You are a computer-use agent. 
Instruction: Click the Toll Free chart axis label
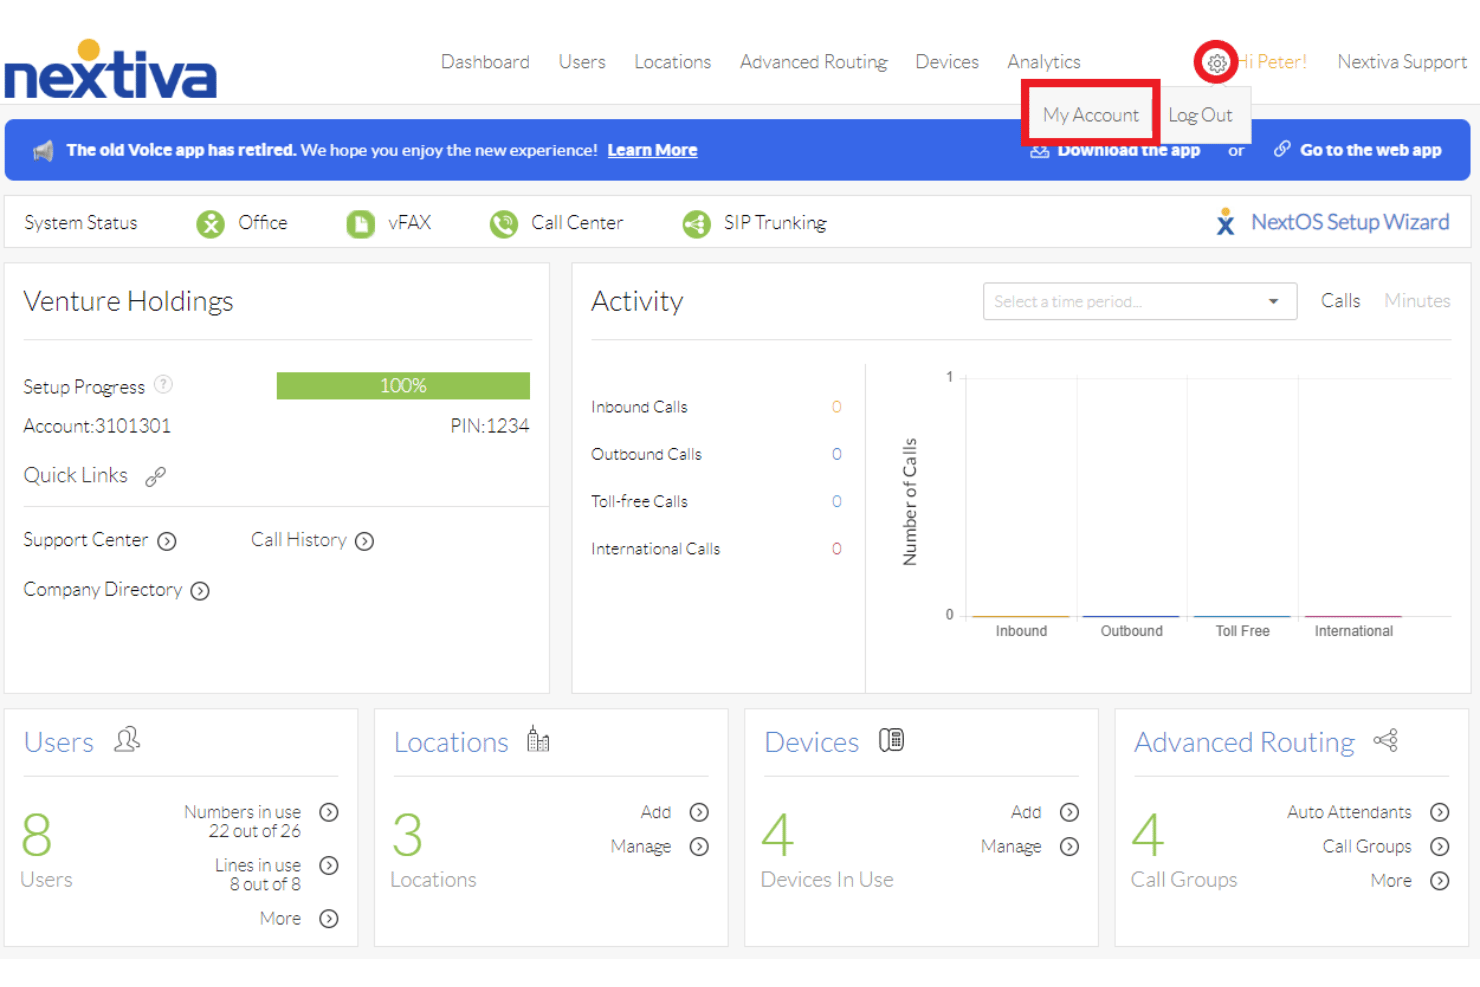tap(1242, 631)
